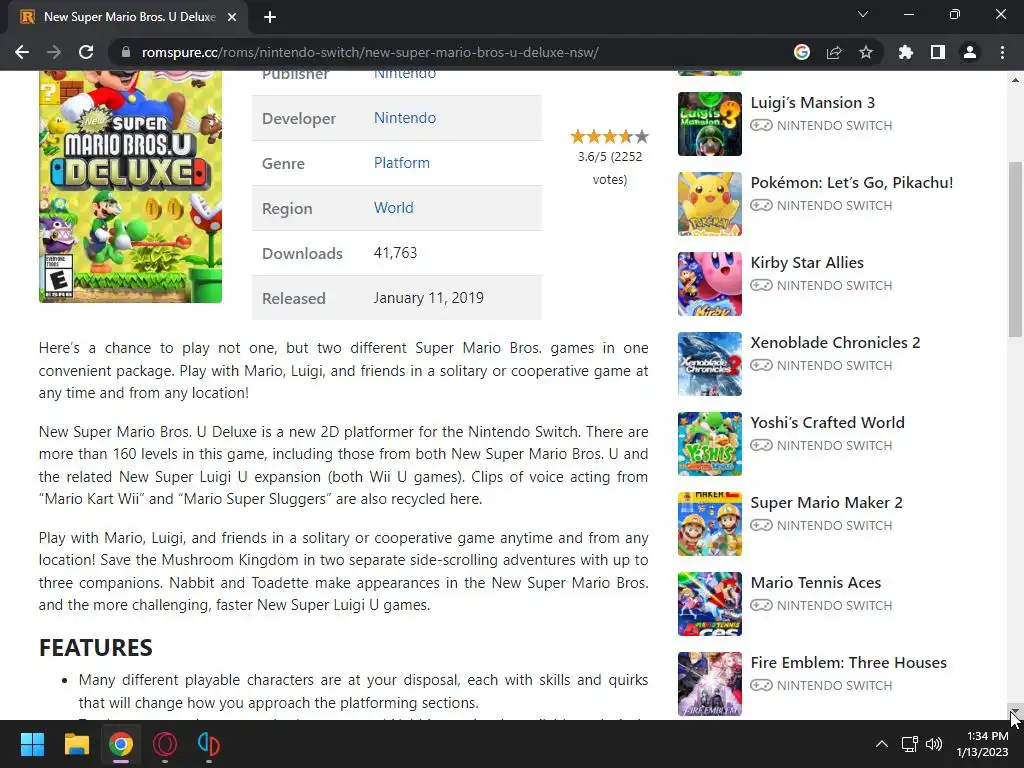
Task: Open the volume speaker icon
Action: 934,744
